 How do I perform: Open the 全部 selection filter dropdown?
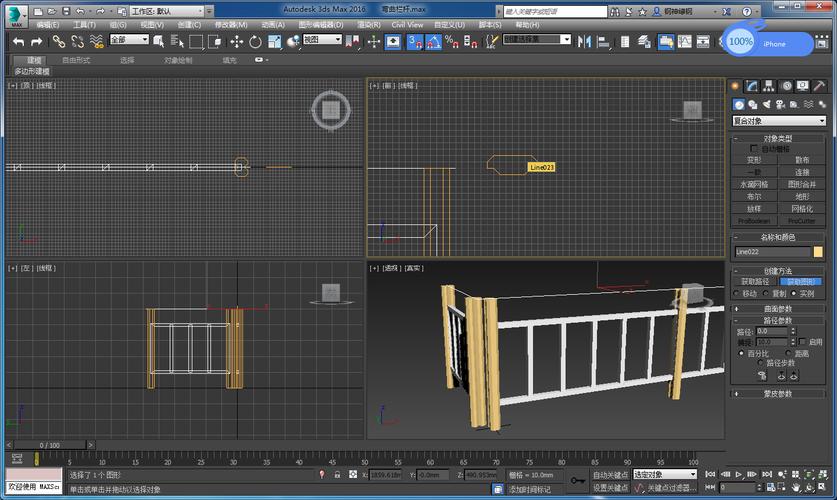129,40
